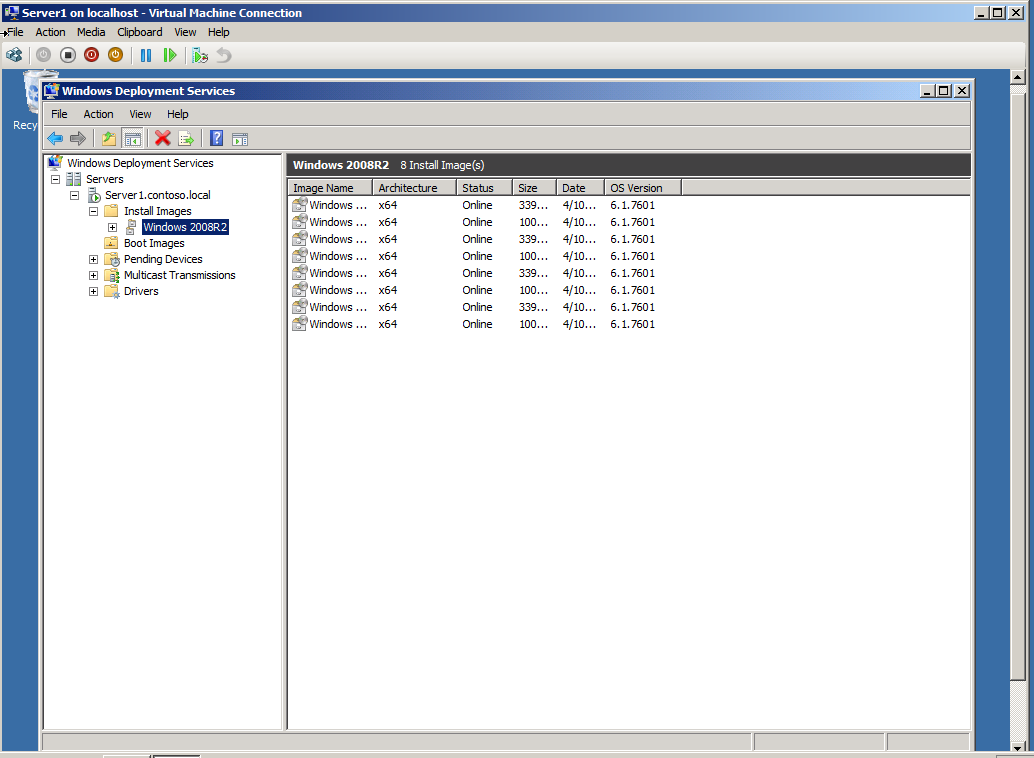Click the red Shut Down VM icon
Viewport: 1034px width, 758px height.
click(x=92, y=55)
